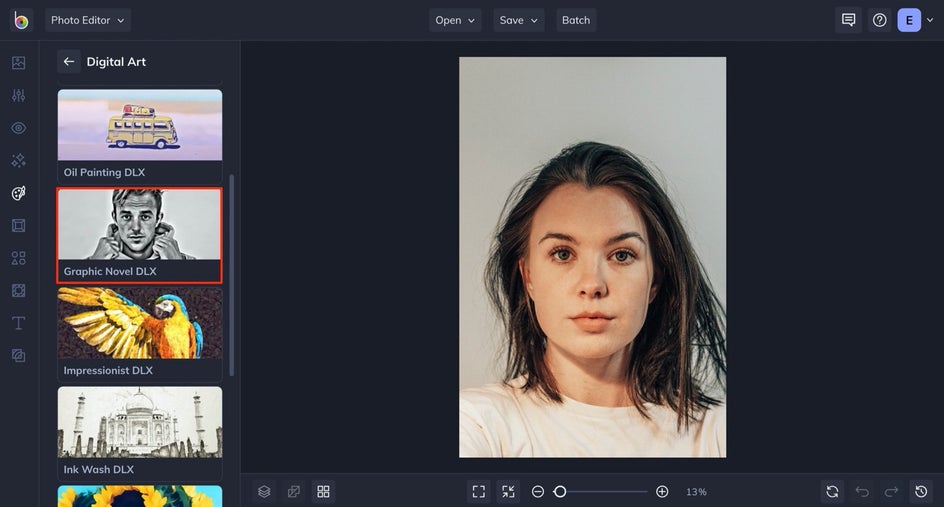The image size is (944, 507).
Task: Open the Frames sidebar icon
Action: click(x=19, y=225)
